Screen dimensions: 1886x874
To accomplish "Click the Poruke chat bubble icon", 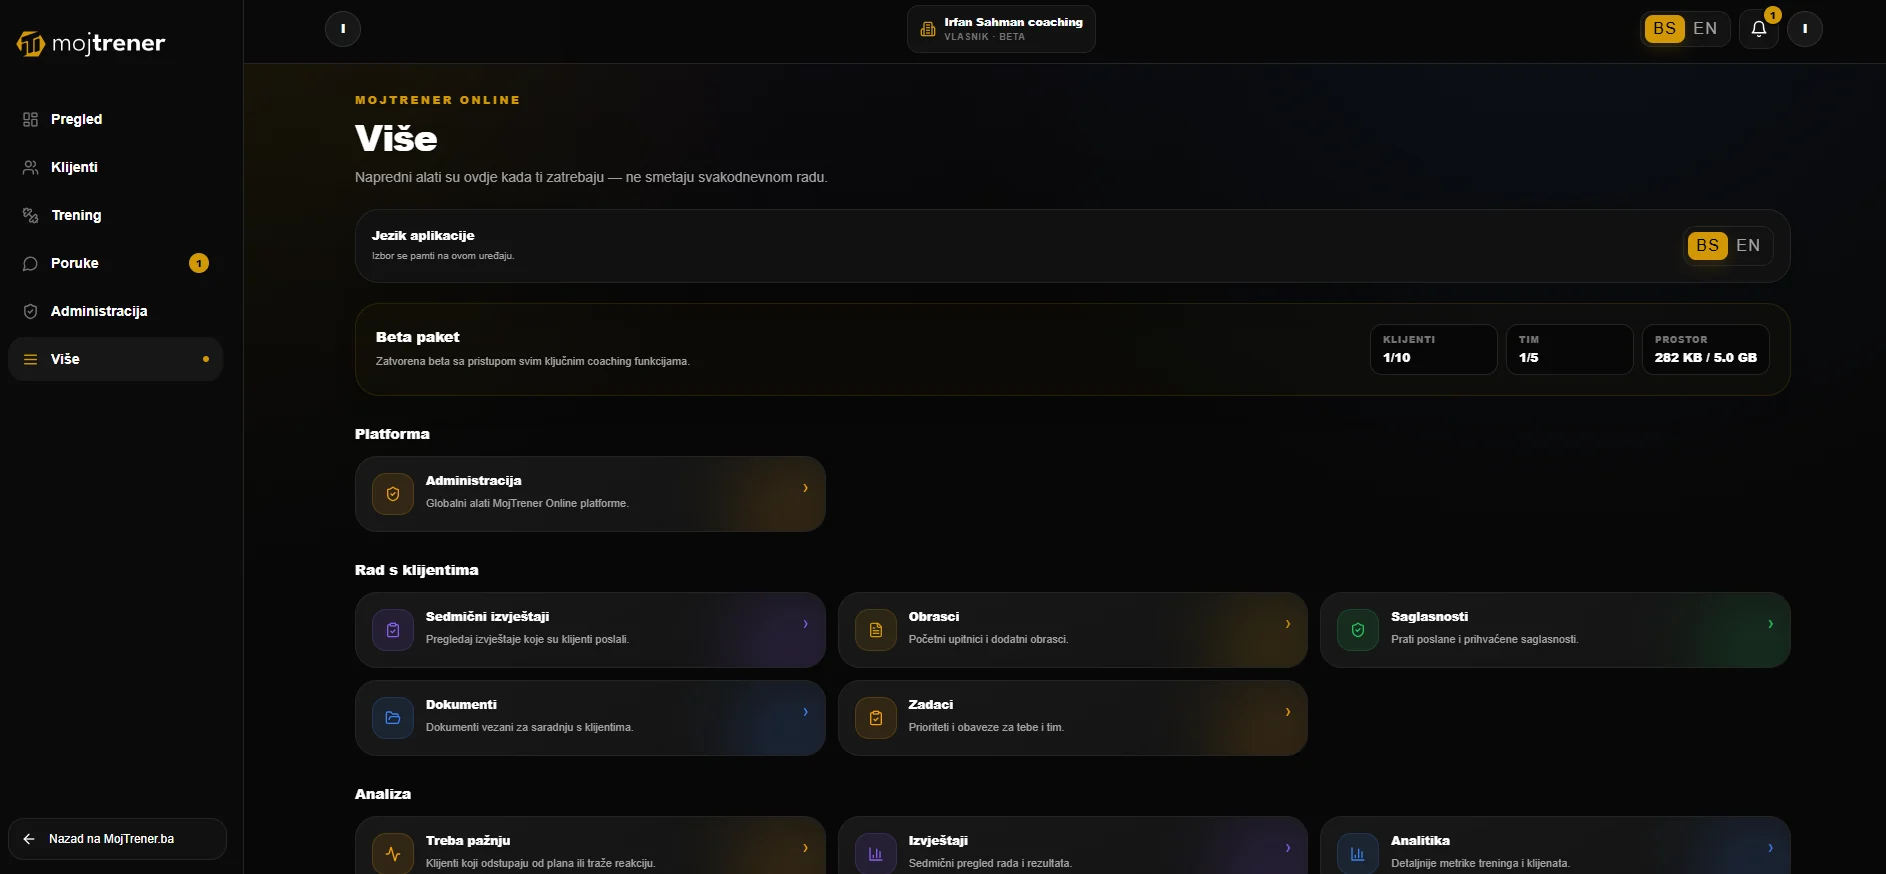I will click(x=30, y=263).
